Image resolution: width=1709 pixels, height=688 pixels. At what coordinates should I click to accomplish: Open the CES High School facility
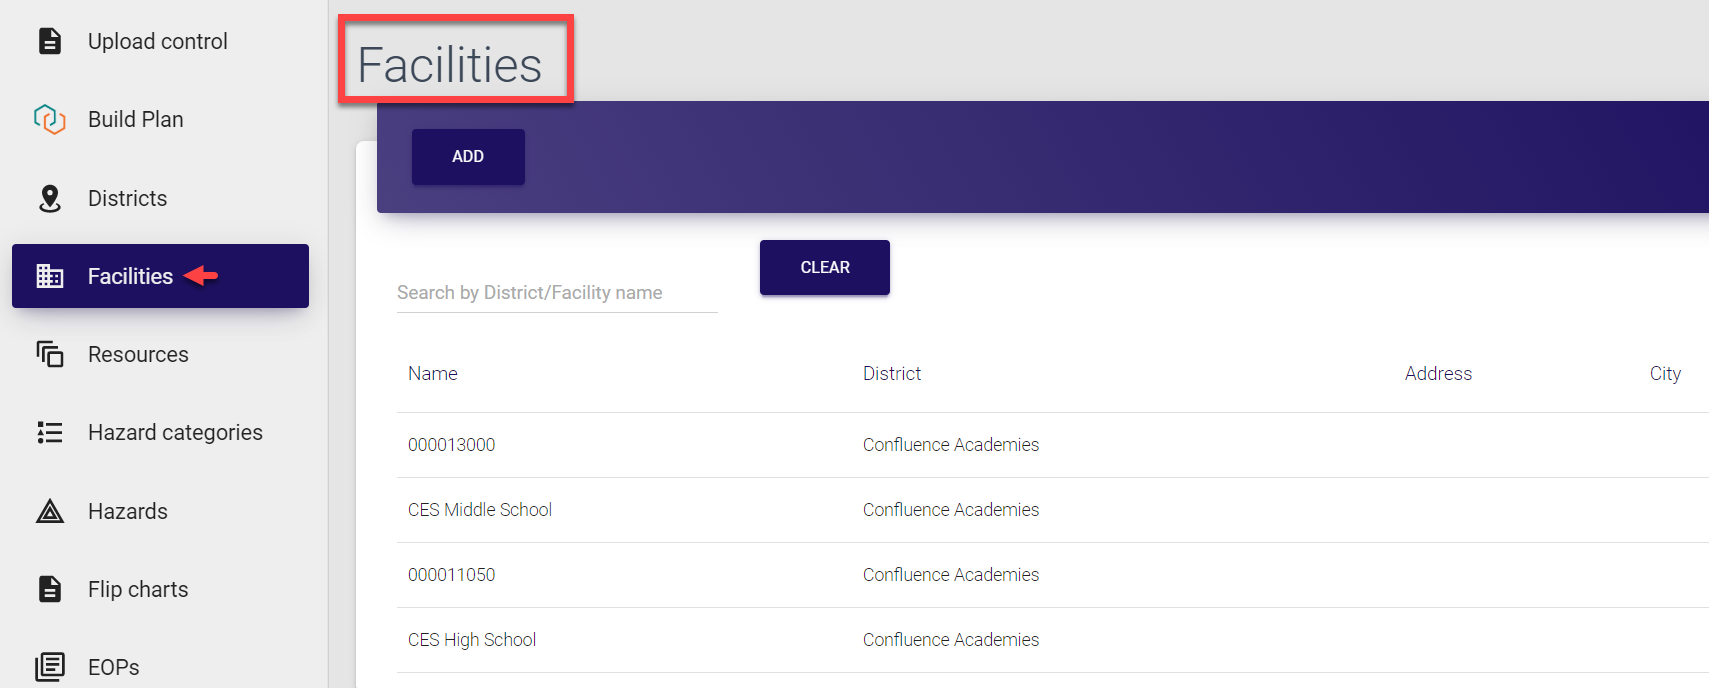click(472, 640)
